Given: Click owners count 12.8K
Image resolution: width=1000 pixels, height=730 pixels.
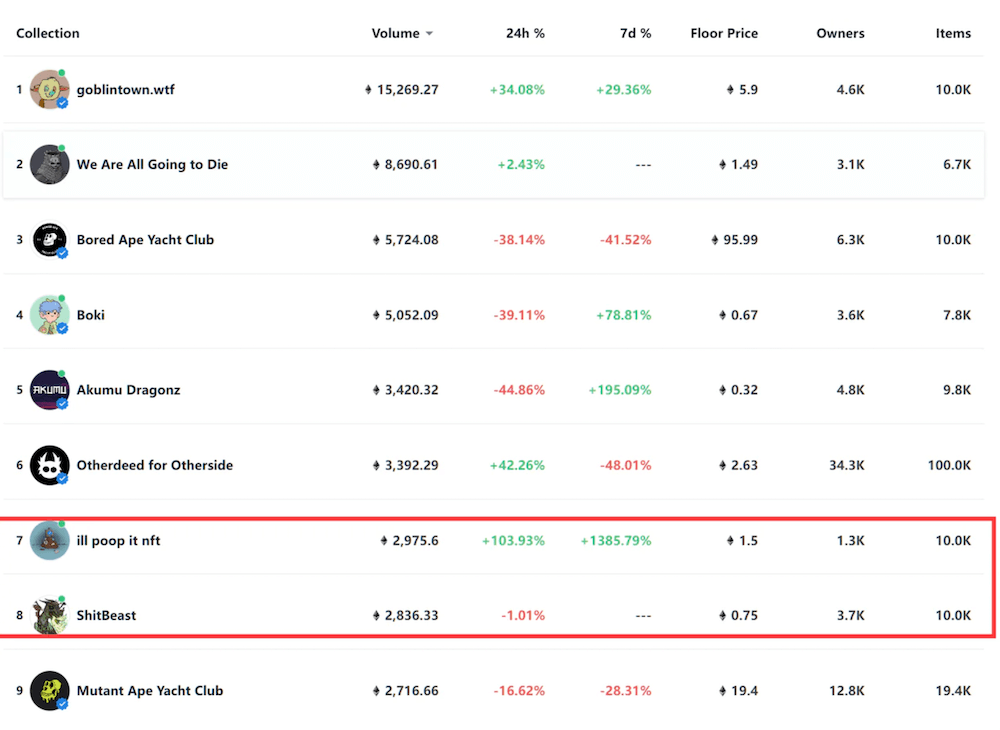Looking at the screenshot, I should coord(847,690).
